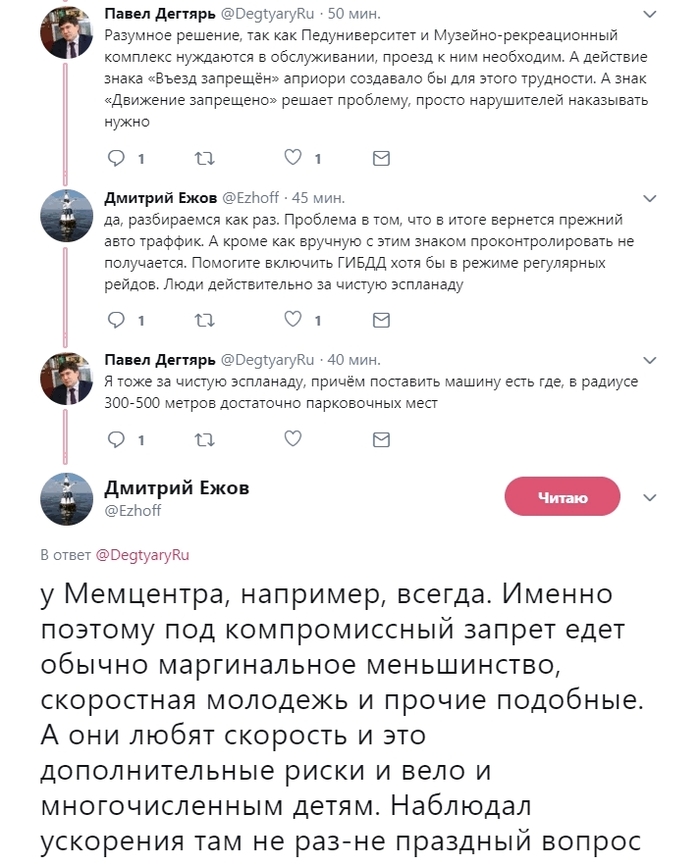Reply to Павел Дегтярь's 50 min. tweet

[116, 158]
